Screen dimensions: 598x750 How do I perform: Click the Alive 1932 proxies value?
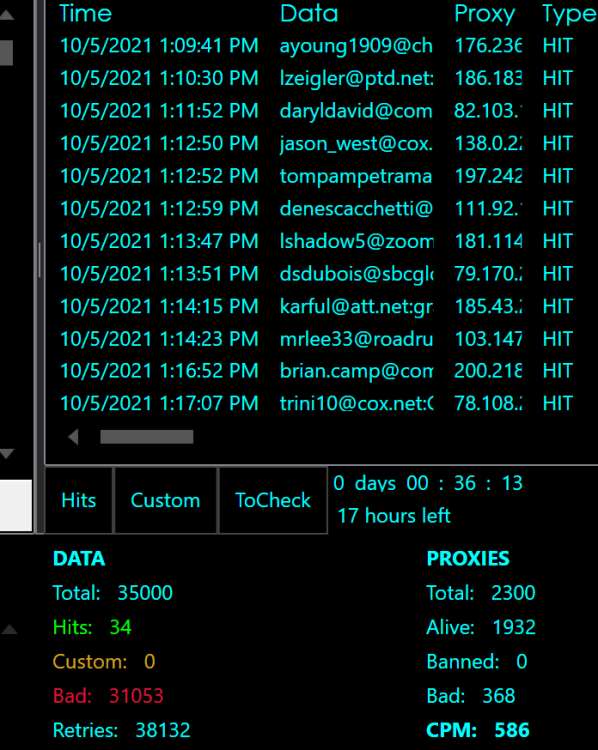[514, 627]
